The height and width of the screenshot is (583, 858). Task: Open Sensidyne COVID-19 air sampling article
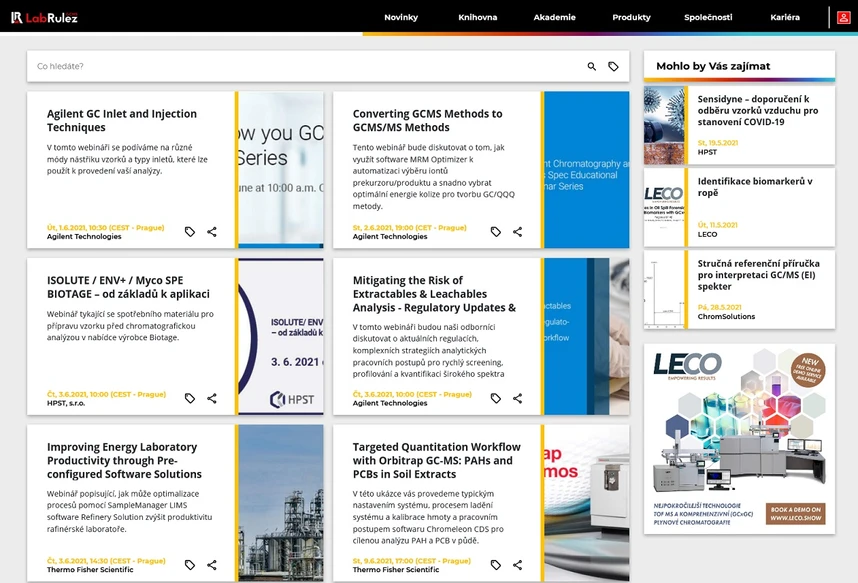(x=758, y=110)
